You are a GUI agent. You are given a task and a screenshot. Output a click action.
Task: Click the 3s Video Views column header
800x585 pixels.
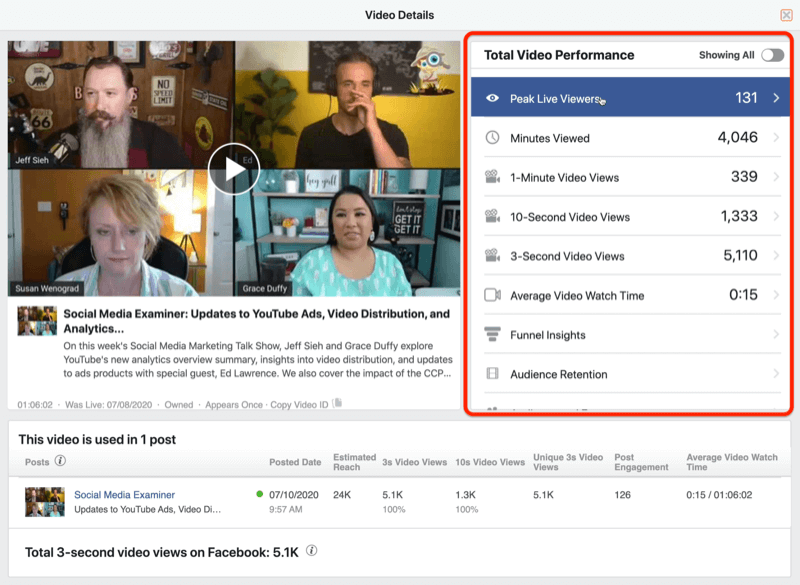pyautogui.click(x=414, y=462)
